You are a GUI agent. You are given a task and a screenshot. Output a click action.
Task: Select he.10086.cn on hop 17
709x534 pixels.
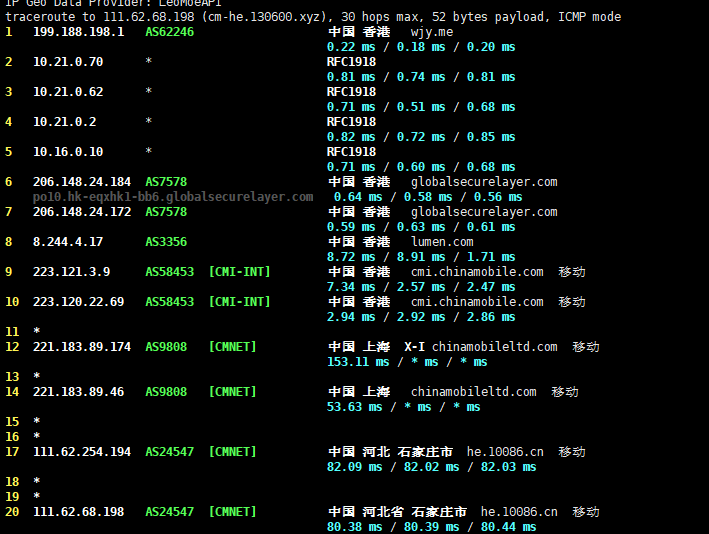coord(505,452)
